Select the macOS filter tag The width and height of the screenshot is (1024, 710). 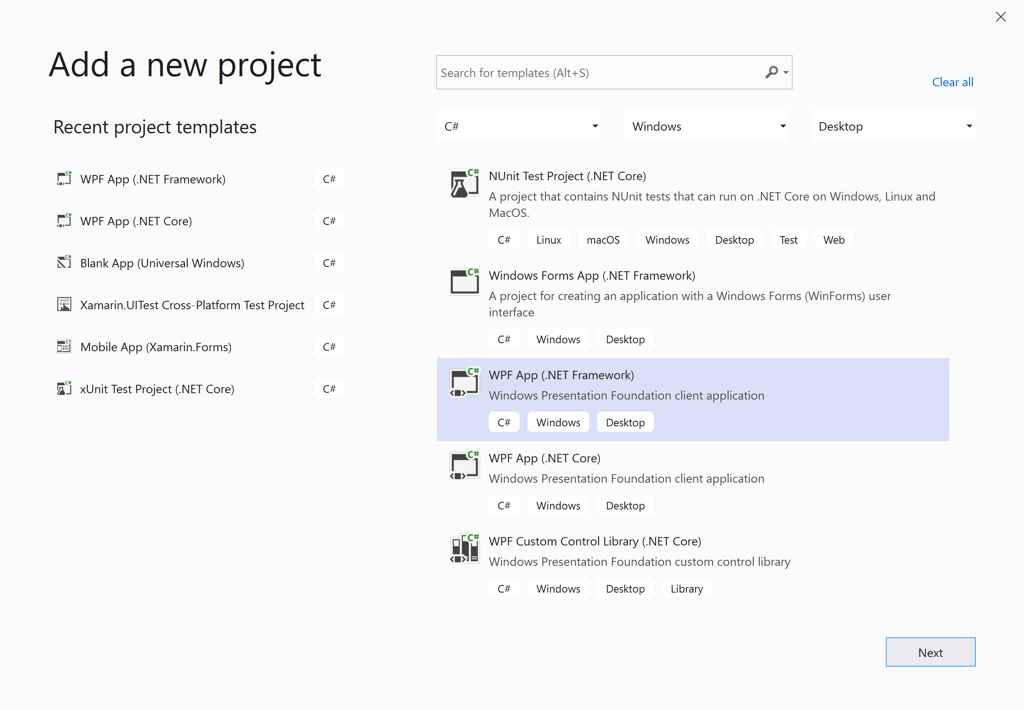click(603, 239)
